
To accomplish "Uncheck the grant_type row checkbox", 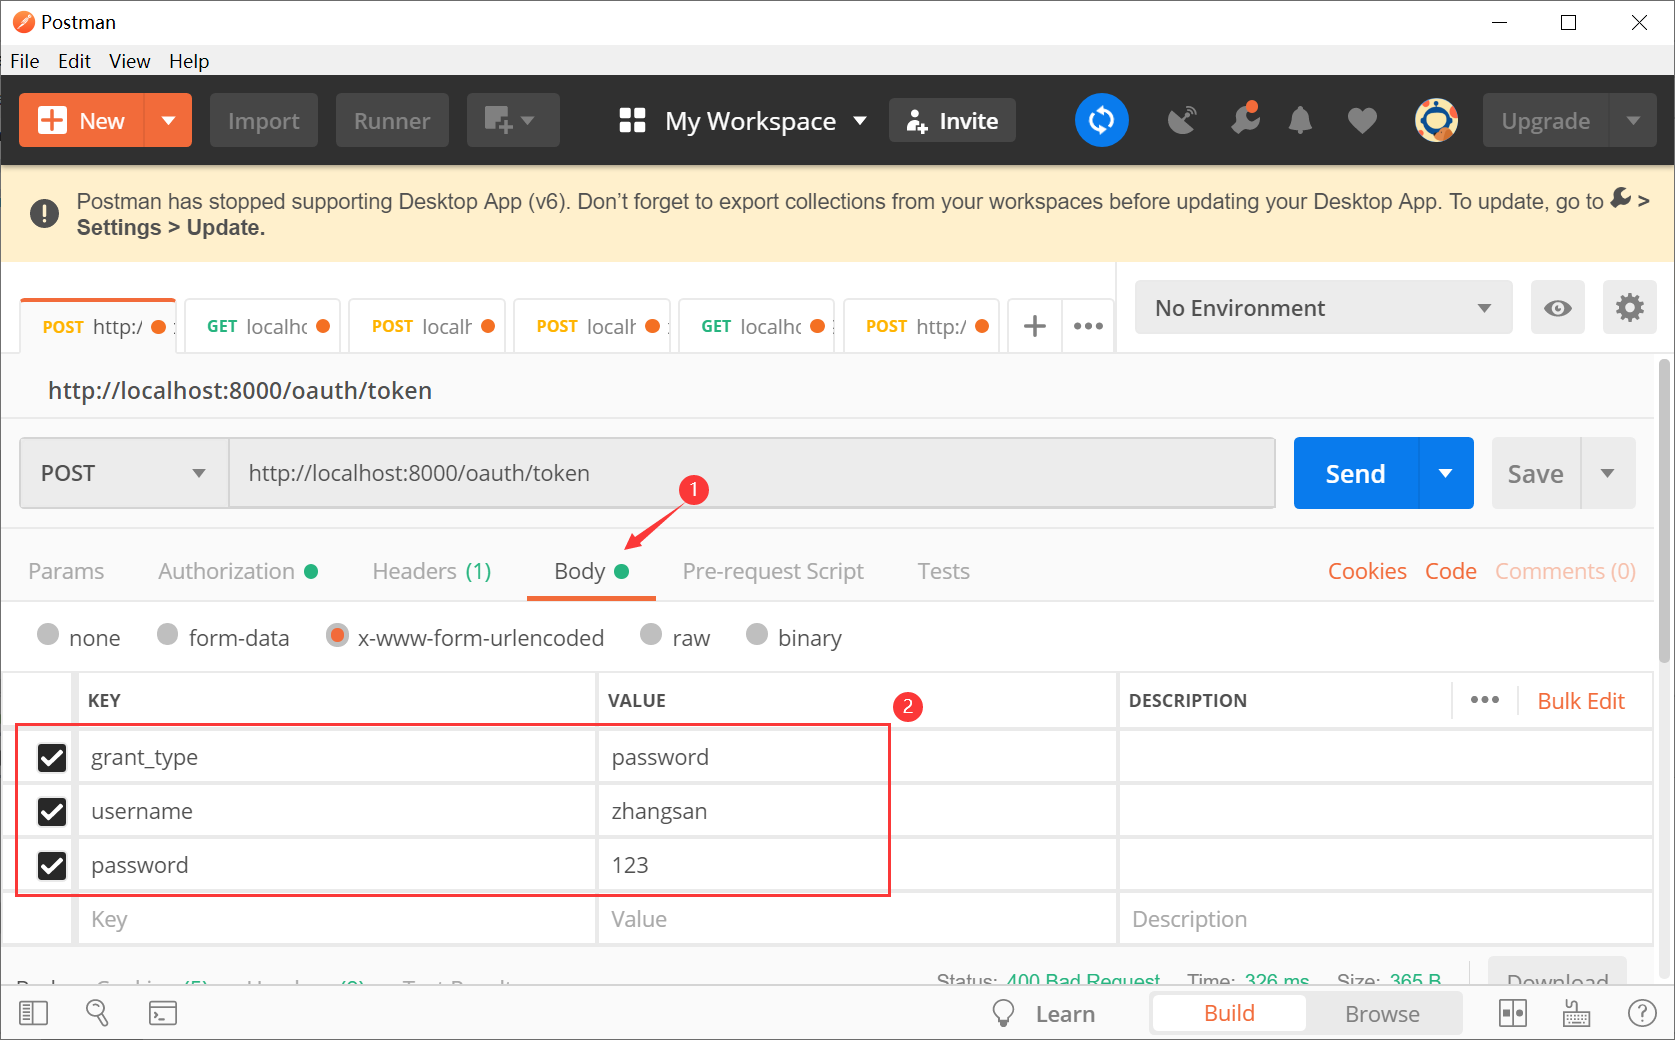I will [52, 757].
